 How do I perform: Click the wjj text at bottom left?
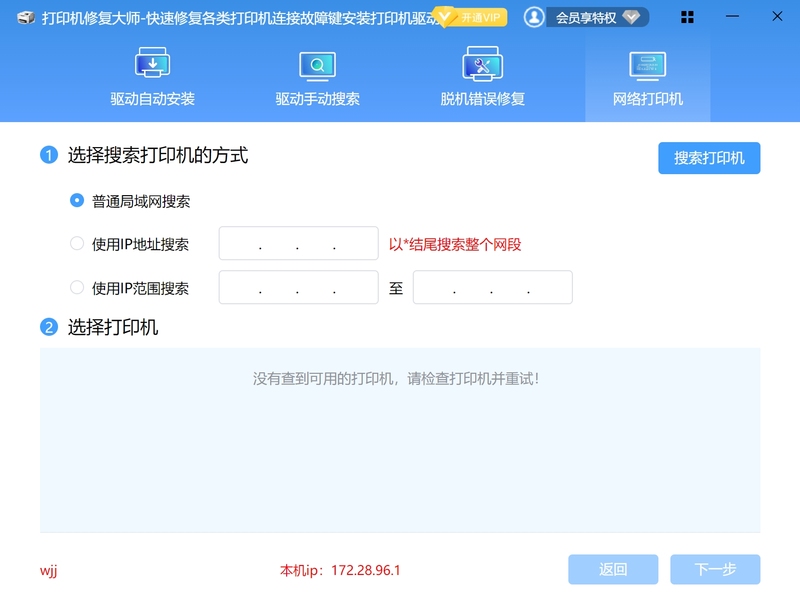coord(48,571)
